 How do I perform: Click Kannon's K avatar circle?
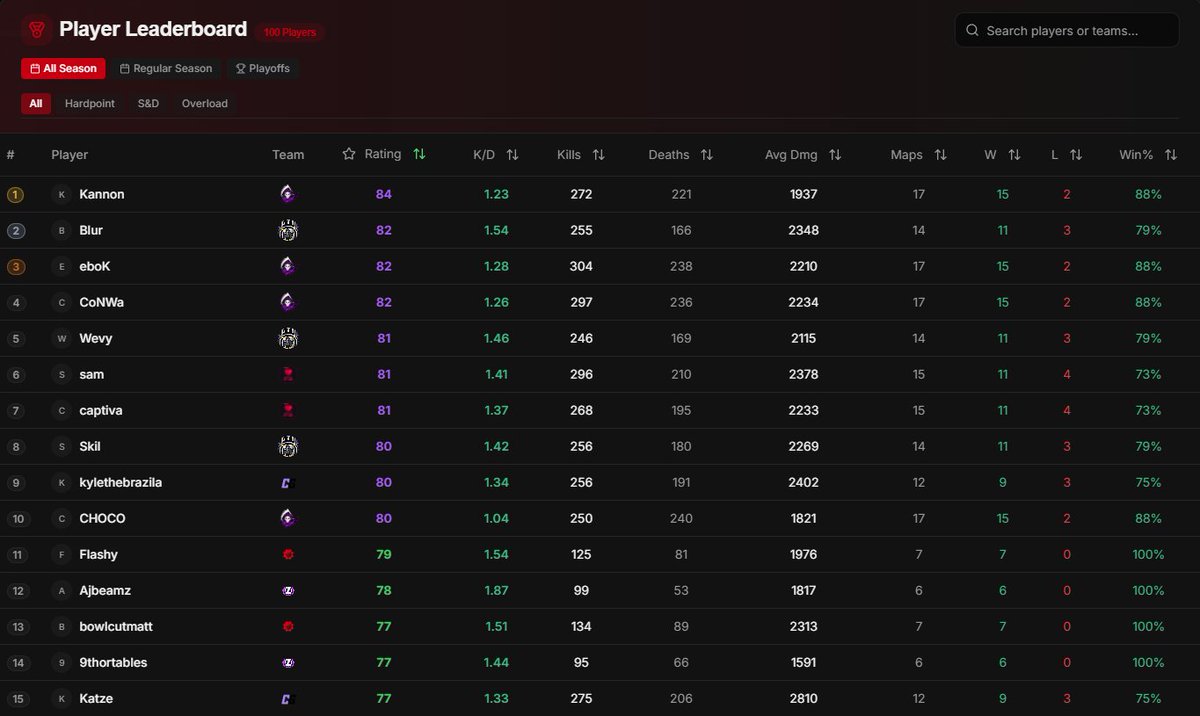point(61,194)
